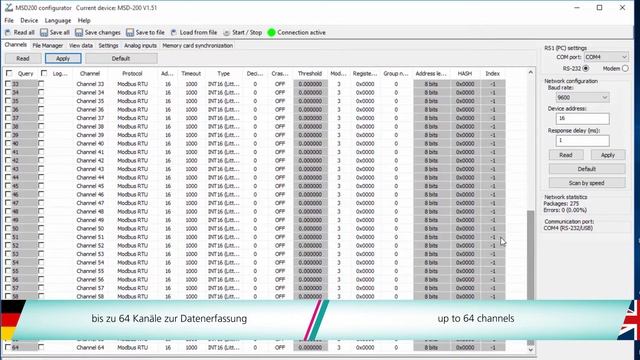Enable the query checkbox for row 33

8,84
